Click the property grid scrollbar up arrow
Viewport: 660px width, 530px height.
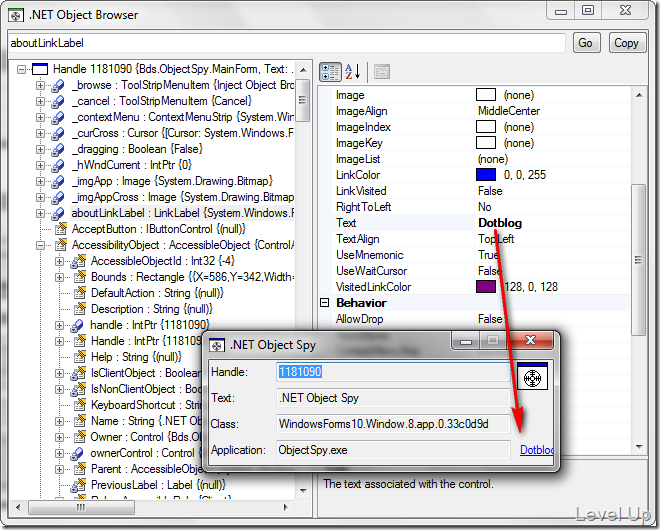click(x=639, y=95)
